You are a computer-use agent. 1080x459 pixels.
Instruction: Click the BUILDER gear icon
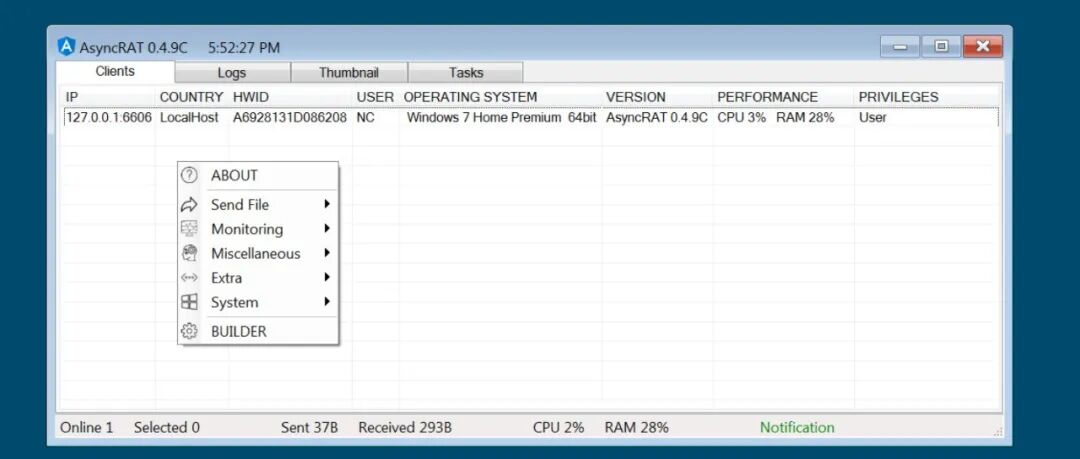(x=189, y=331)
